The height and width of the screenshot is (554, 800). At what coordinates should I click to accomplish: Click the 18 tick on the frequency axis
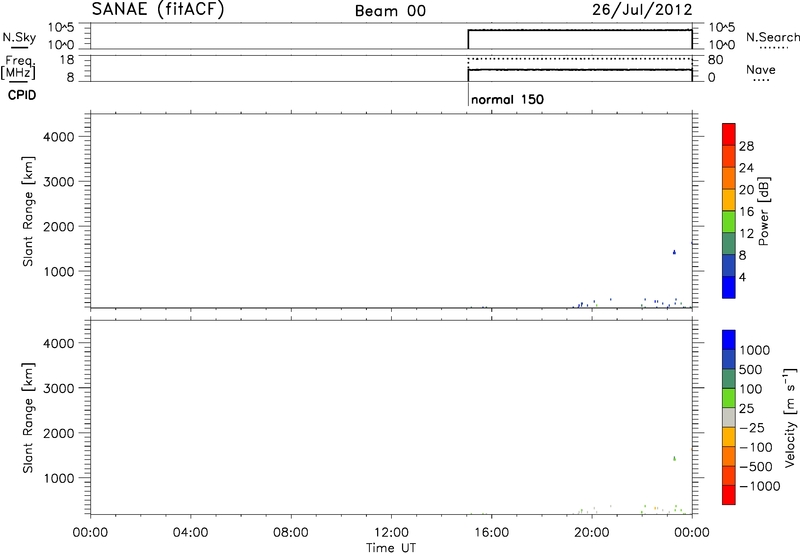coord(67,60)
